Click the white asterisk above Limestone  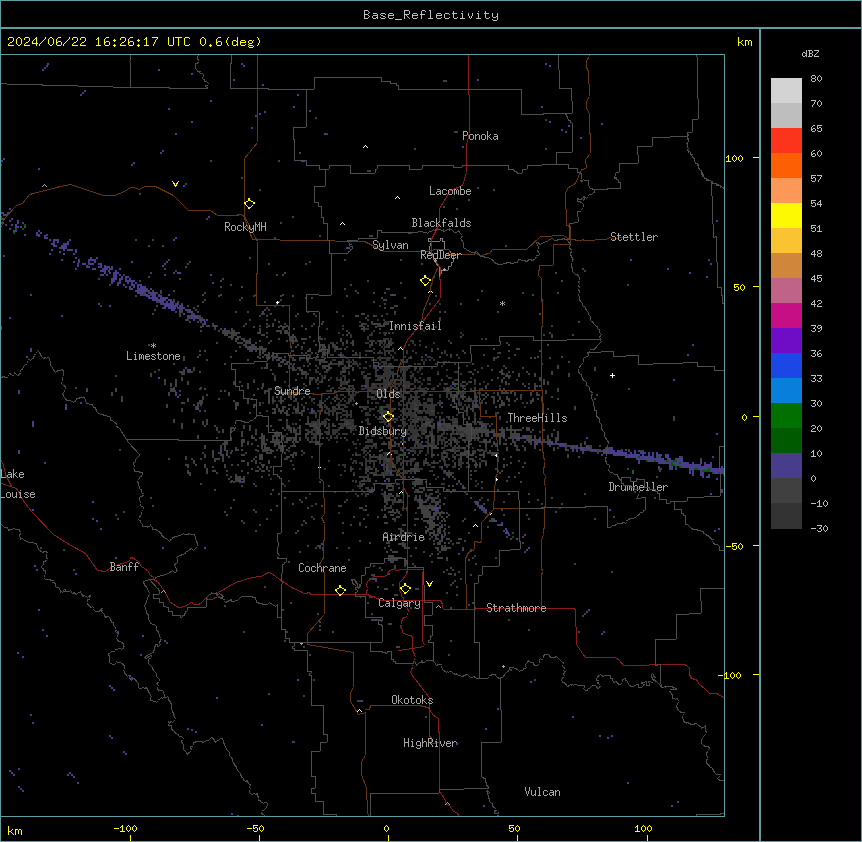(153, 346)
